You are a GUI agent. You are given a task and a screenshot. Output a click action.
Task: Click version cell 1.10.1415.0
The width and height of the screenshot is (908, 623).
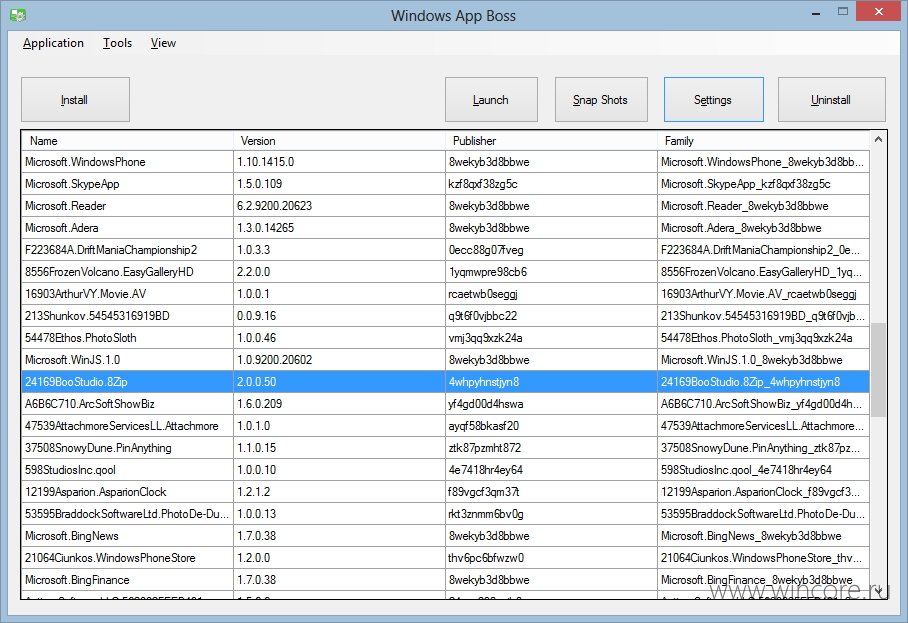[x=339, y=162]
